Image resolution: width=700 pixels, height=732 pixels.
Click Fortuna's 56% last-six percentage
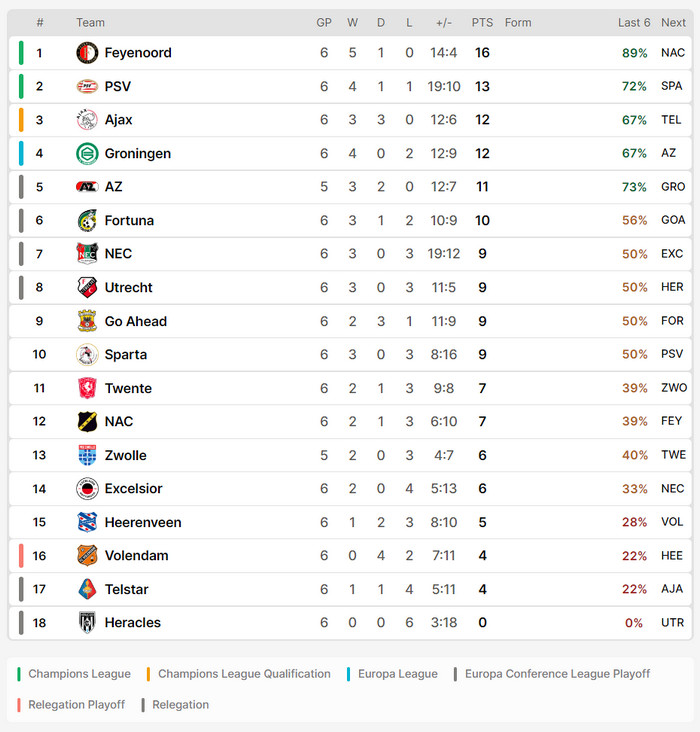tap(634, 221)
